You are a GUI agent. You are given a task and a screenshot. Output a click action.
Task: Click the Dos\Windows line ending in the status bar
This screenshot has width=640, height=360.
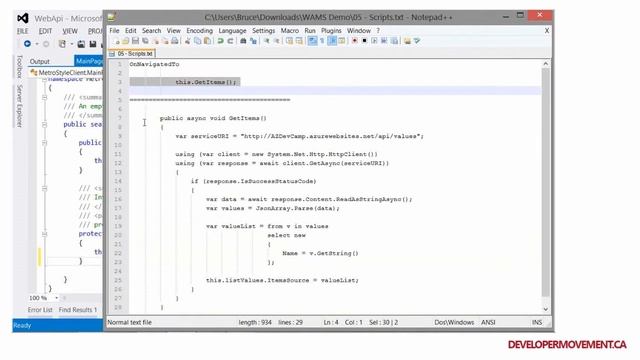(454, 322)
